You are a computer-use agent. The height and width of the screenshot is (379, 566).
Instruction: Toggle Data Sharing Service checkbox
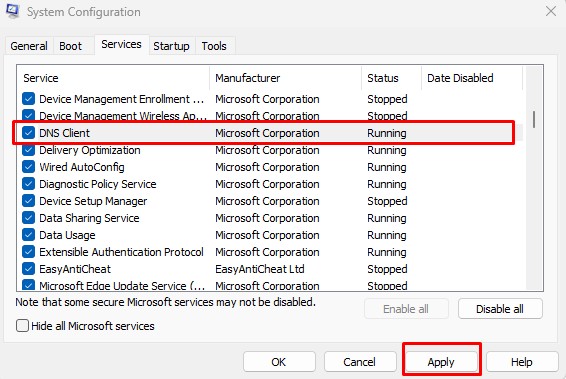28,218
